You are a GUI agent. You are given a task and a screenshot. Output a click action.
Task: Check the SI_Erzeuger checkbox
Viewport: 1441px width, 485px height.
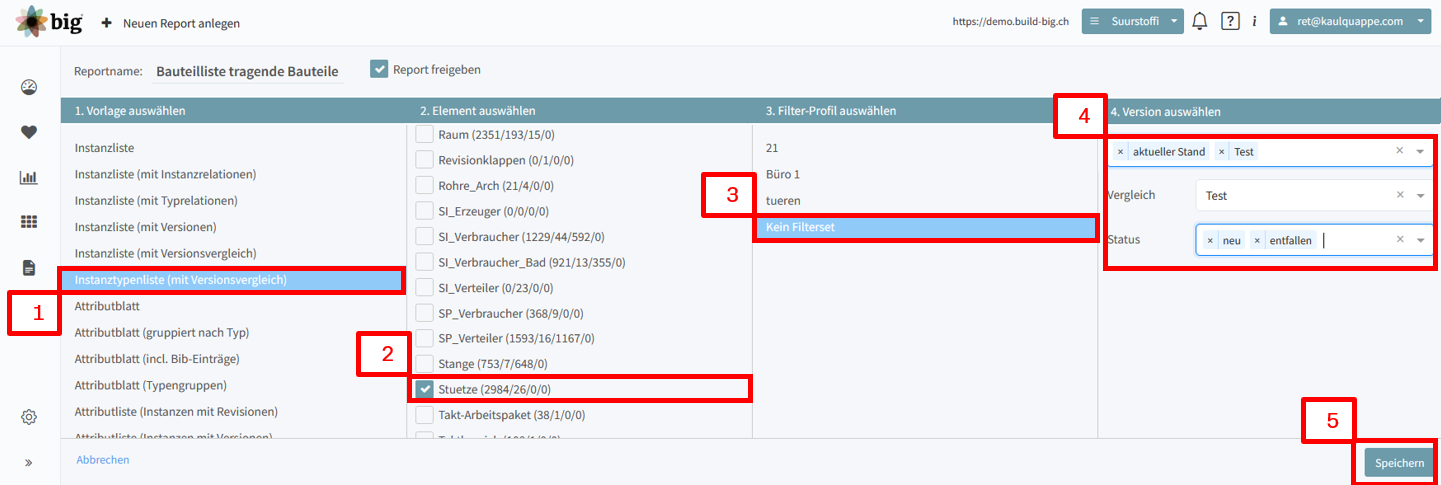tap(425, 211)
